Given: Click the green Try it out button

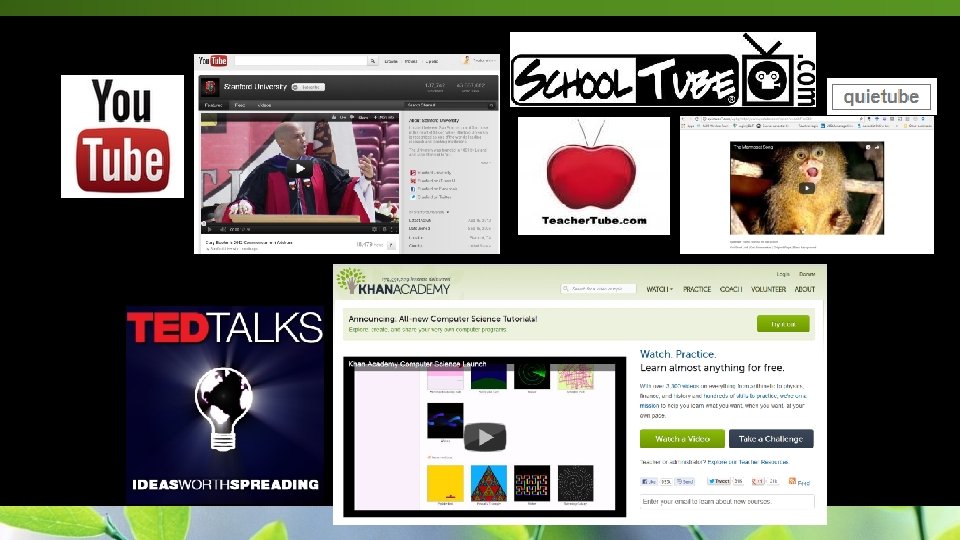Looking at the screenshot, I should click(x=783, y=324).
